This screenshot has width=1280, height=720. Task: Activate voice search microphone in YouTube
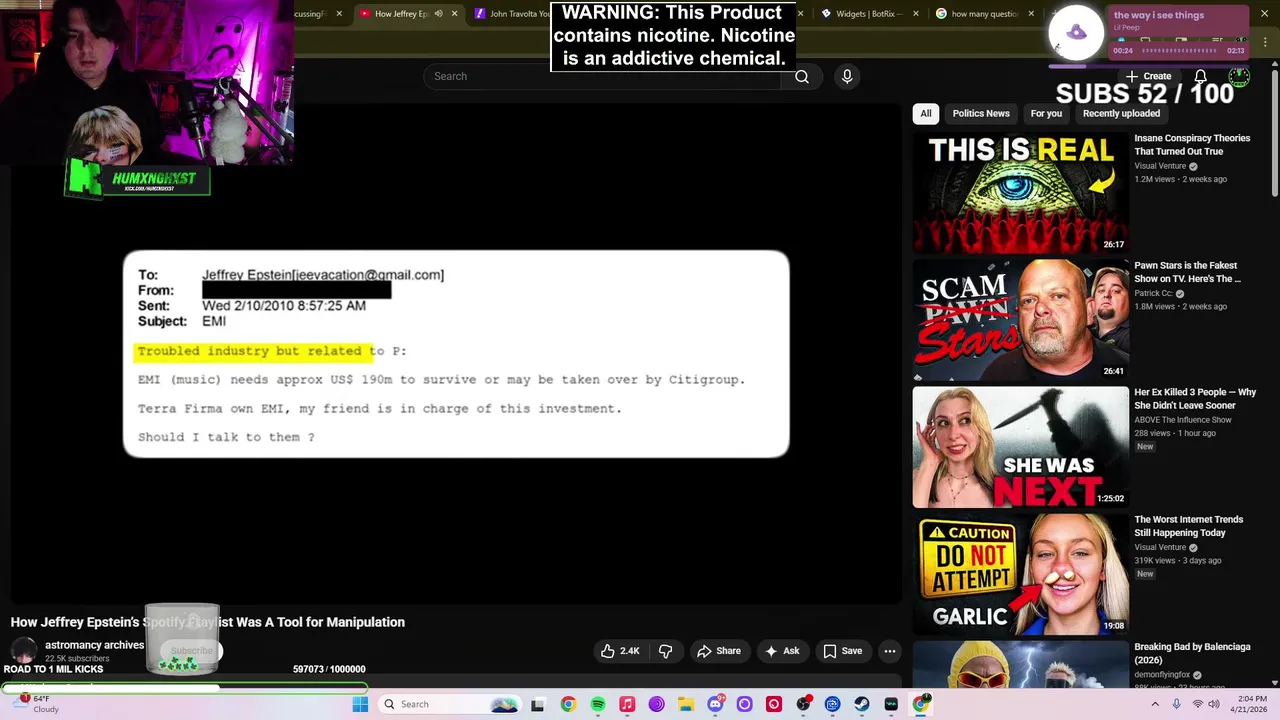point(847,76)
